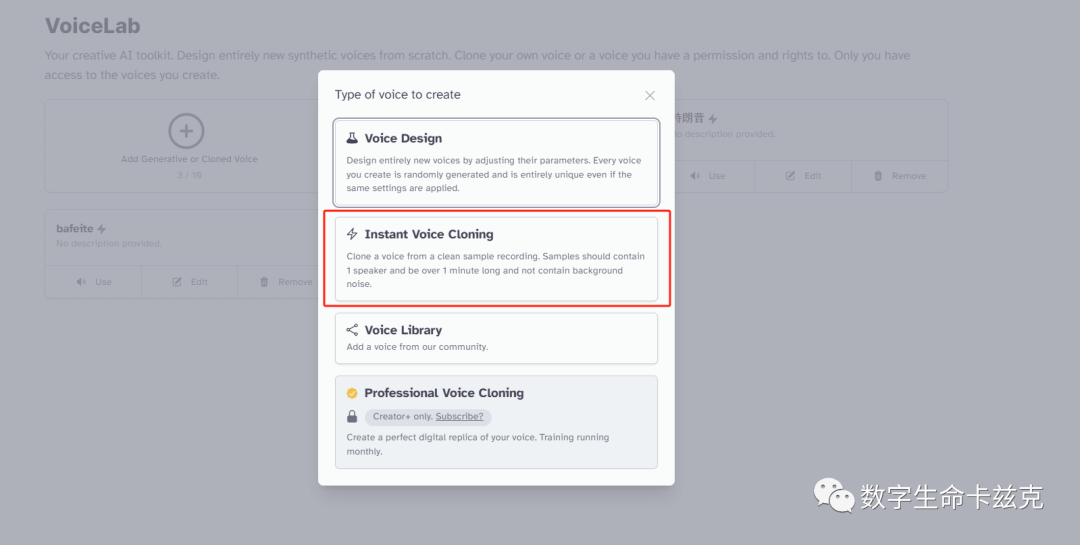Click the Creator+ only badge
Image resolution: width=1080 pixels, height=545 pixels.
[428, 416]
